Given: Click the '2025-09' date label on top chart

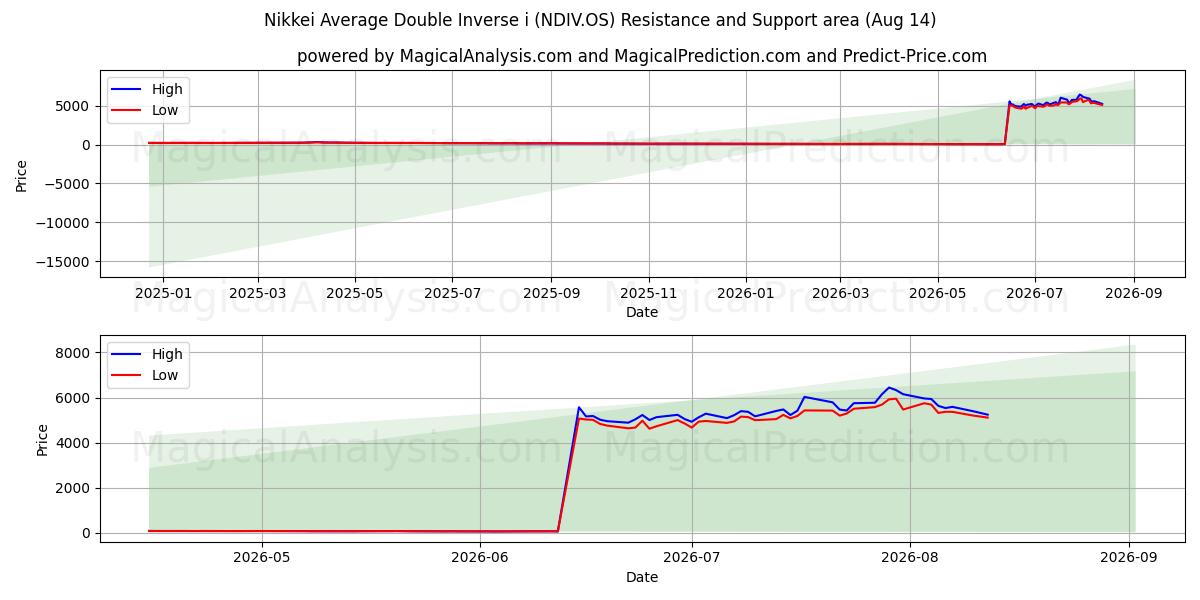Looking at the screenshot, I should coord(551,293).
